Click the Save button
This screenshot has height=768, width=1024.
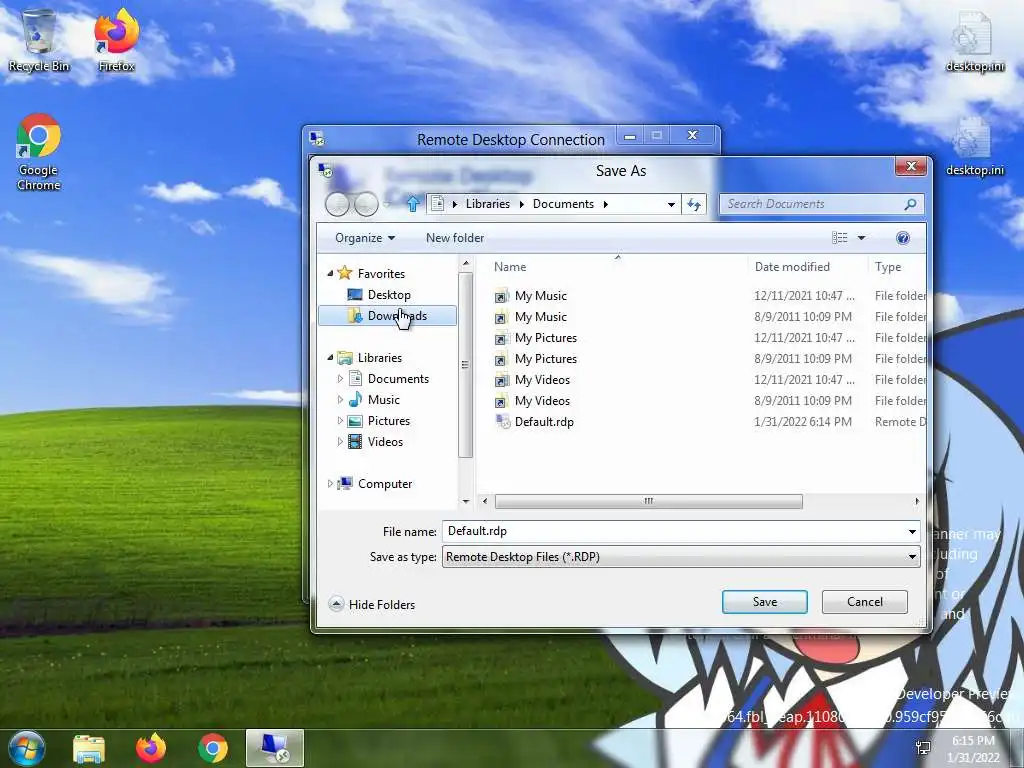coord(765,601)
